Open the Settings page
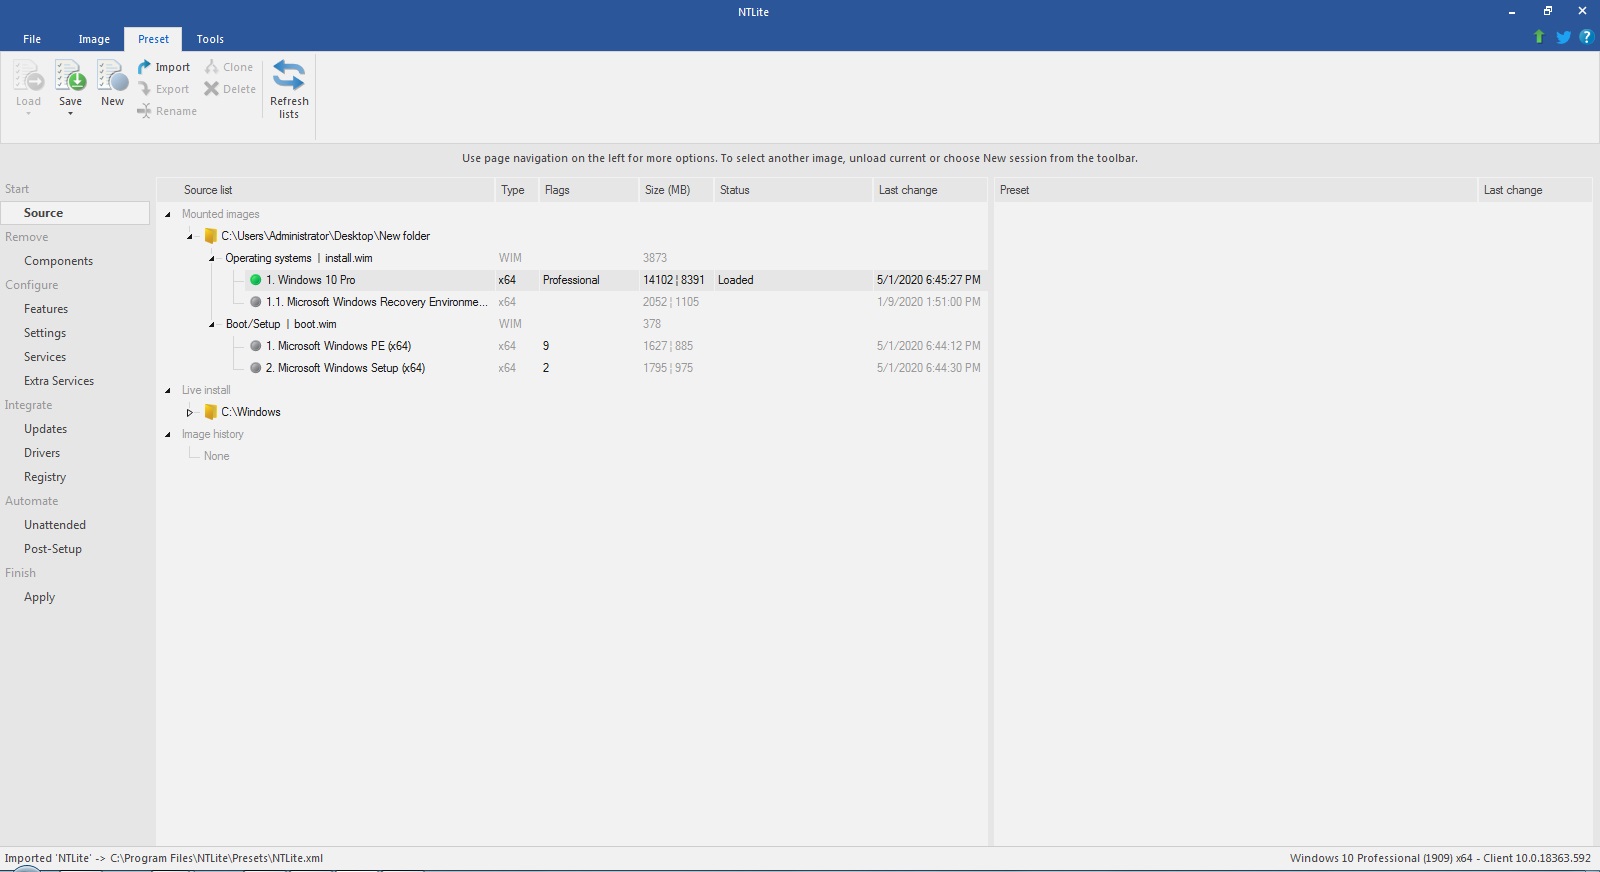Viewport: 1600px width, 872px height. coord(45,333)
